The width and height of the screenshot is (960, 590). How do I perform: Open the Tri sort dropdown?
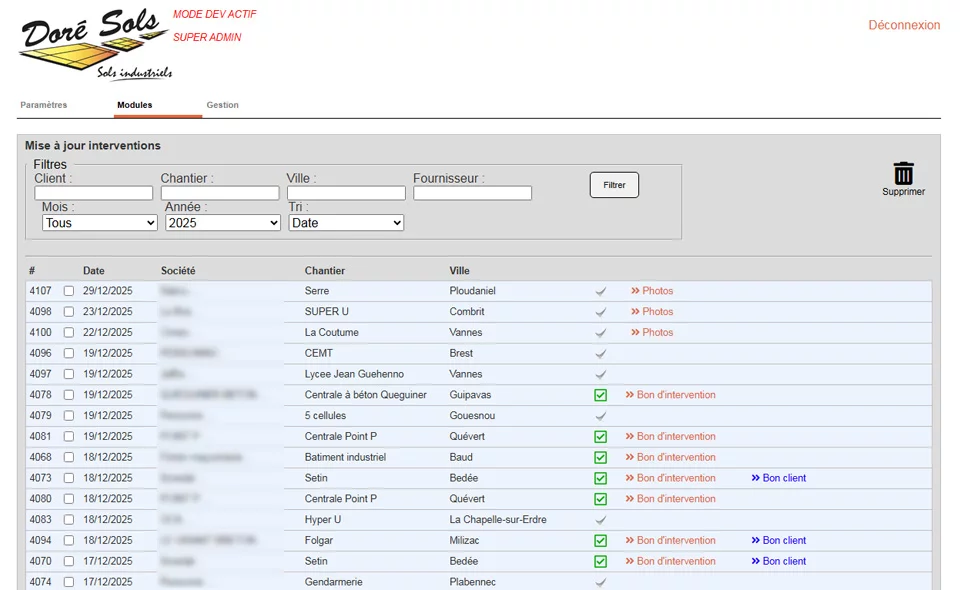click(346, 223)
